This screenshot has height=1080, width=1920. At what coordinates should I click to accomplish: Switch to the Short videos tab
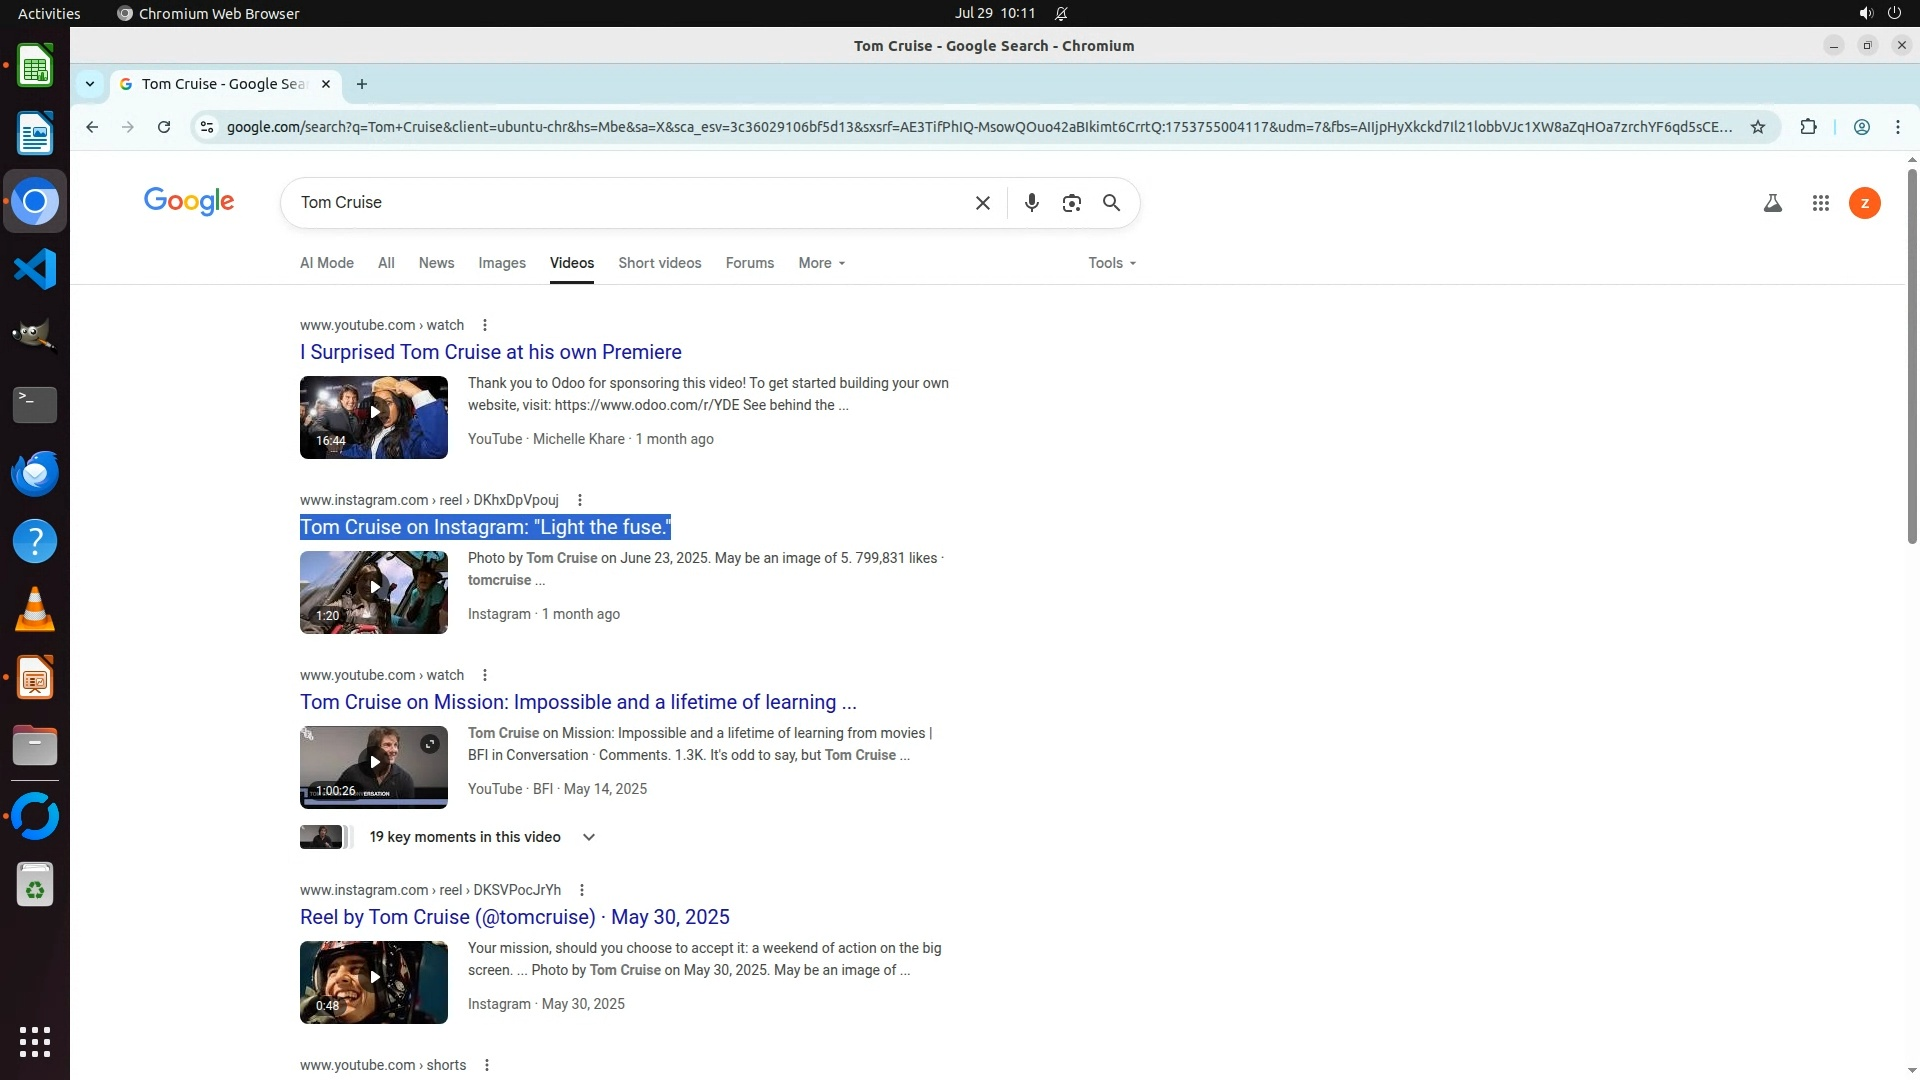(x=659, y=263)
